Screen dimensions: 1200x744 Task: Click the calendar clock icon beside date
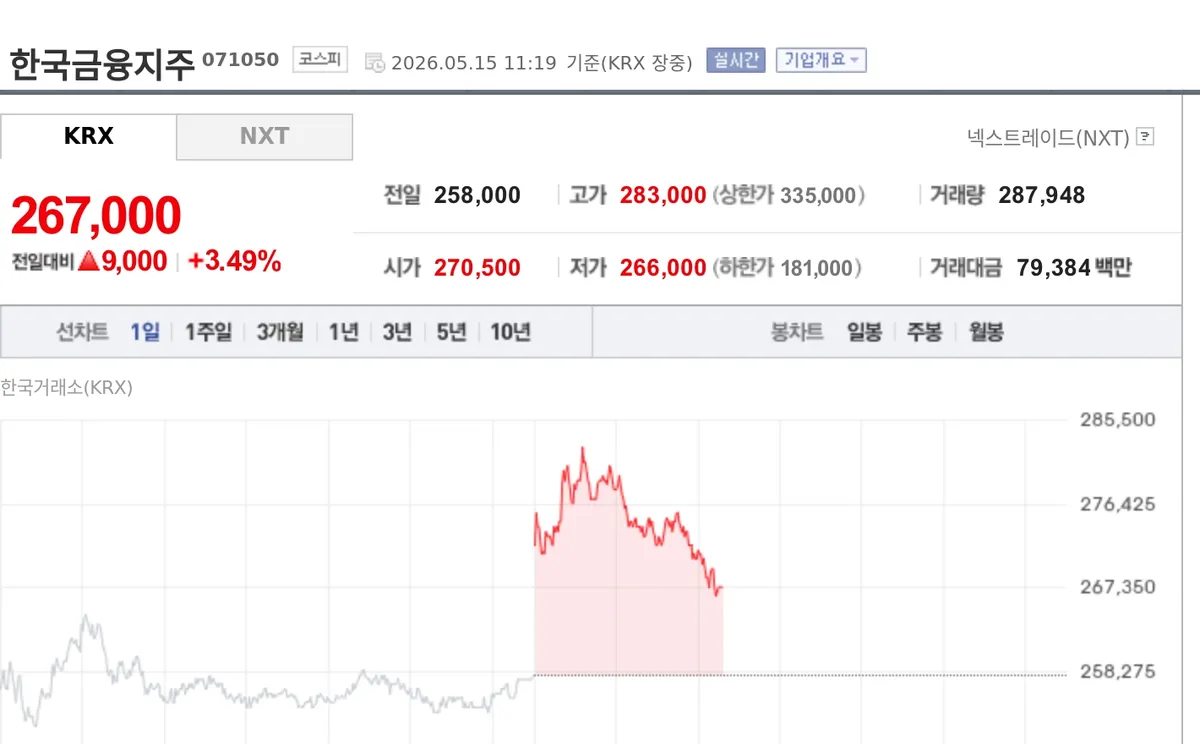375,63
